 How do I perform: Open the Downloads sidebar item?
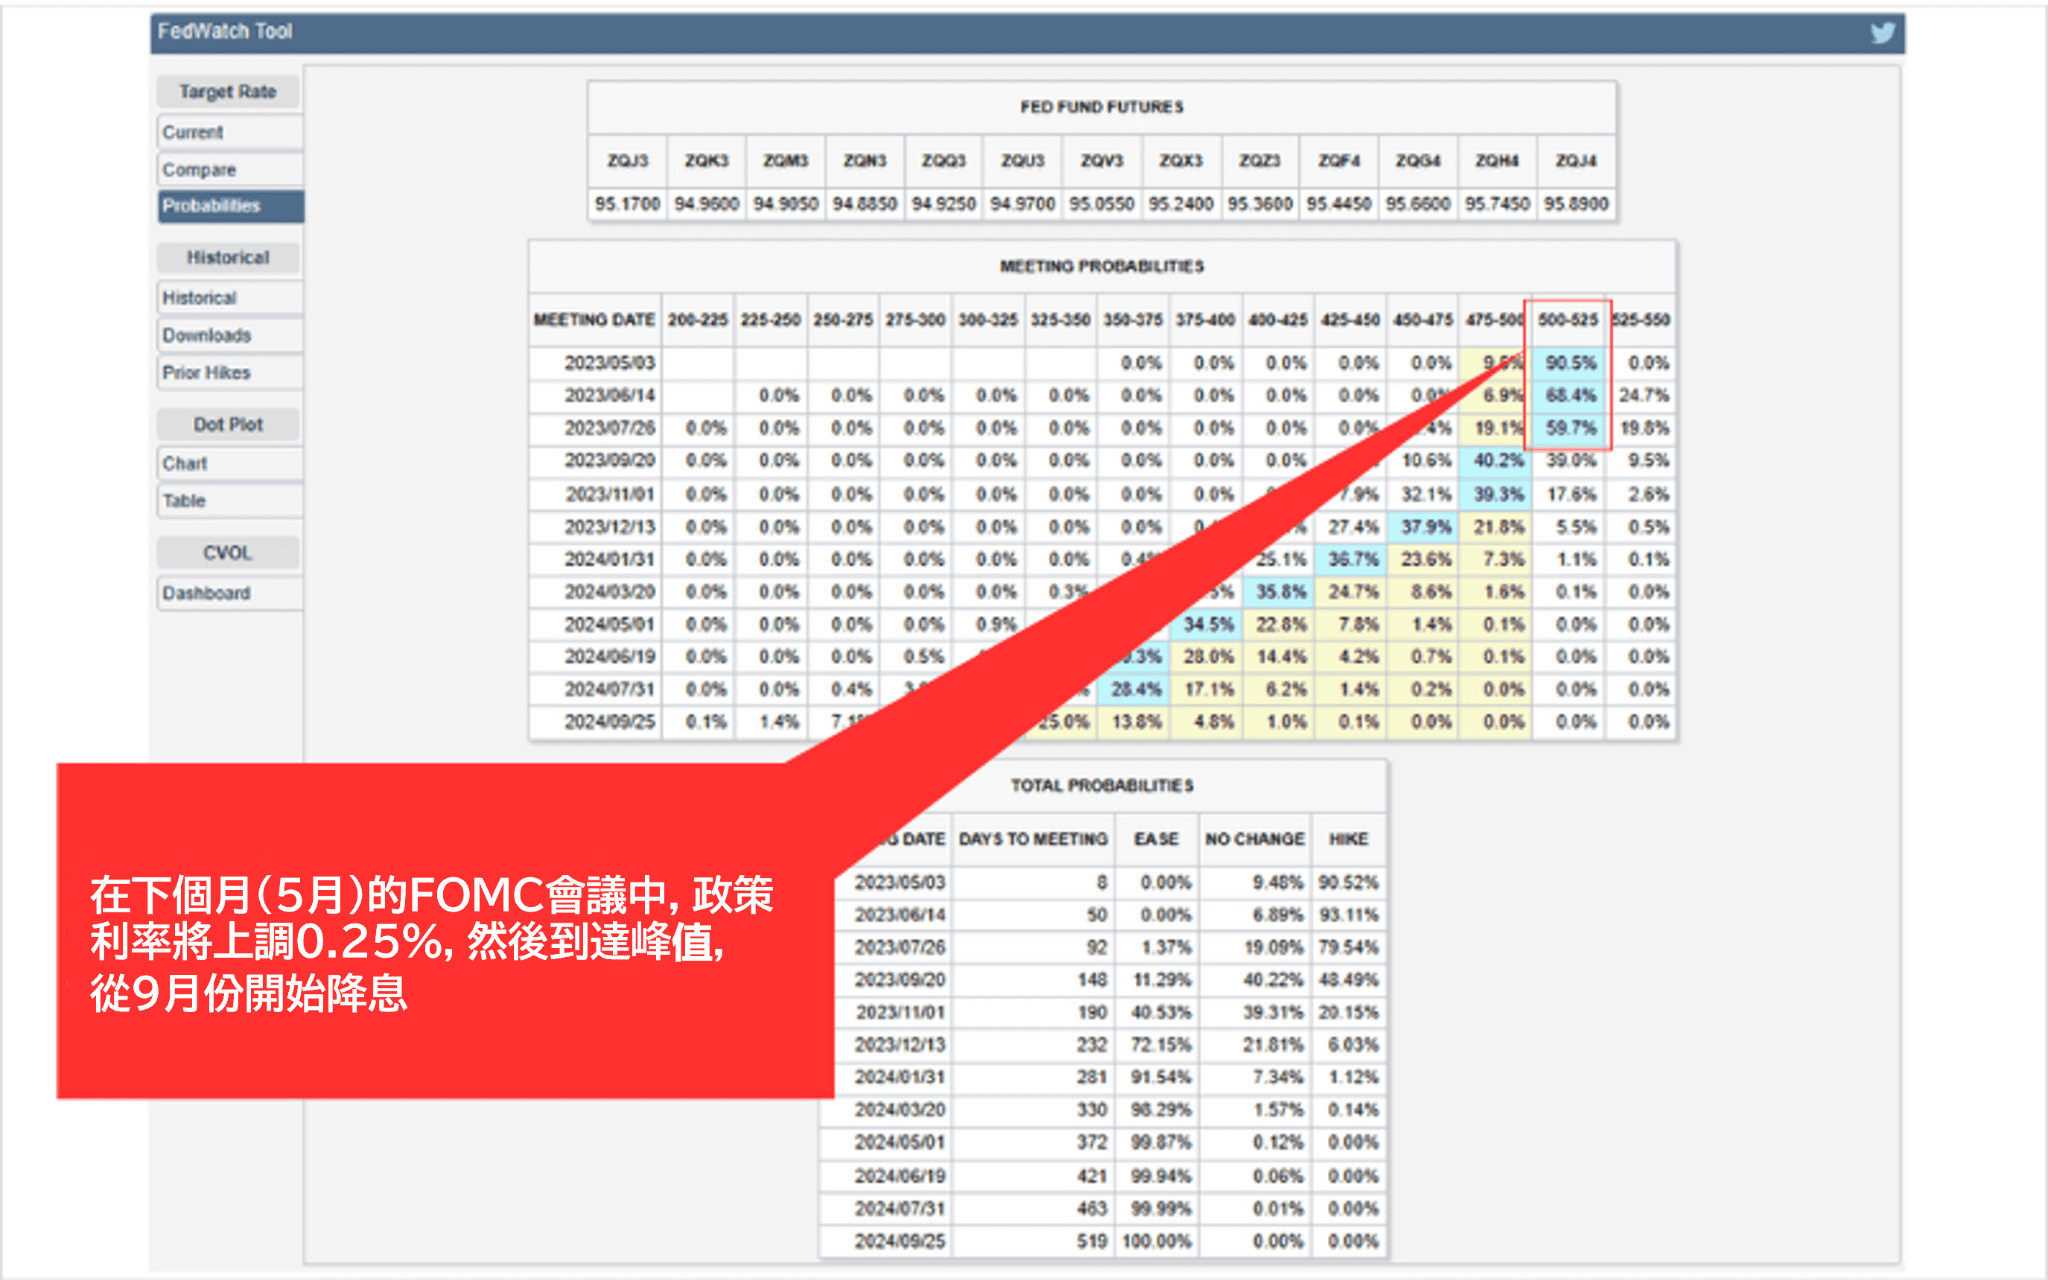pos(229,335)
